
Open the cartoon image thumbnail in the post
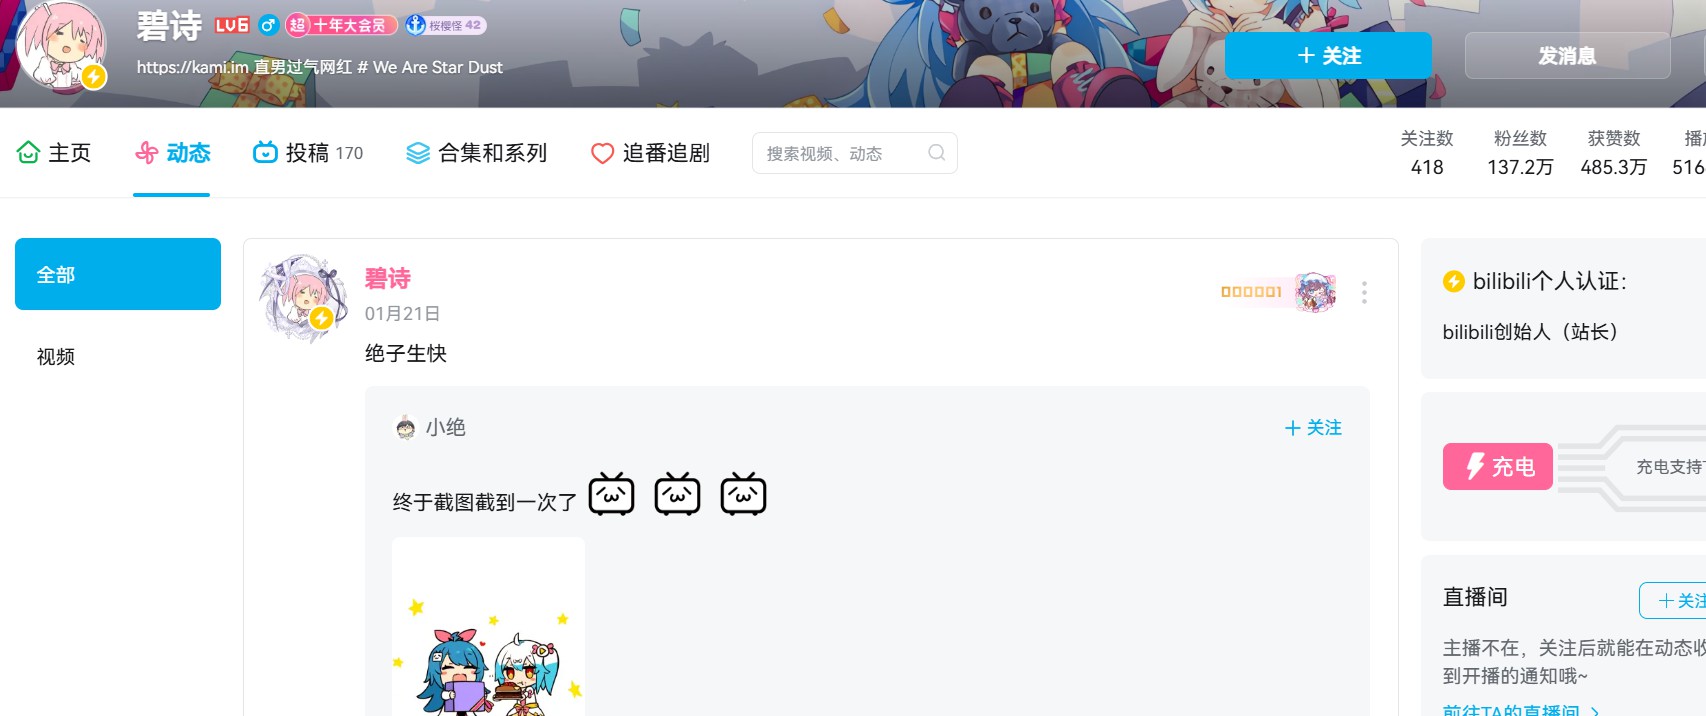point(488,627)
